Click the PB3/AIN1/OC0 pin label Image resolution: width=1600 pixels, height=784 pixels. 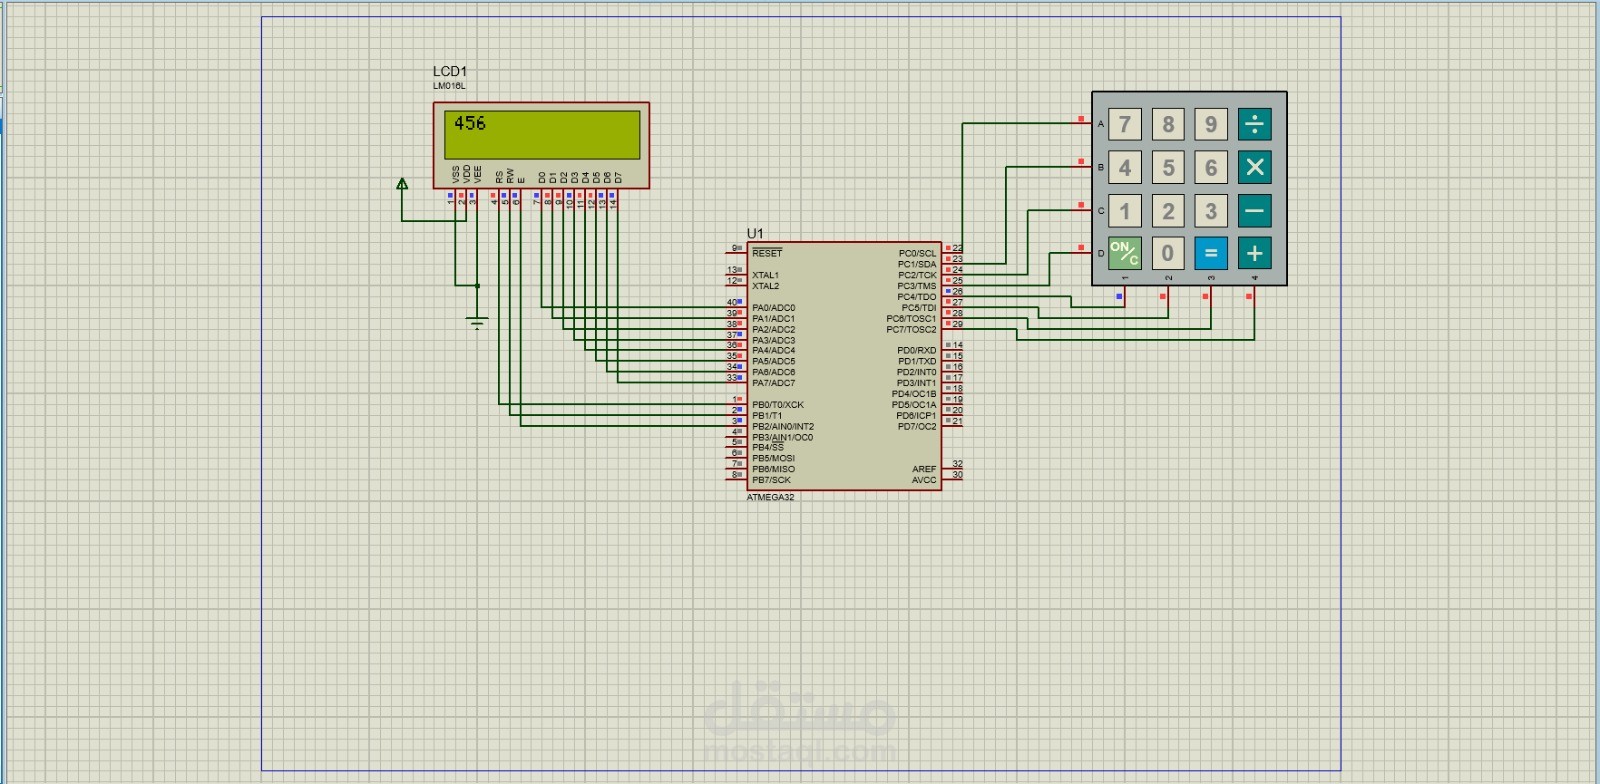[783, 438]
